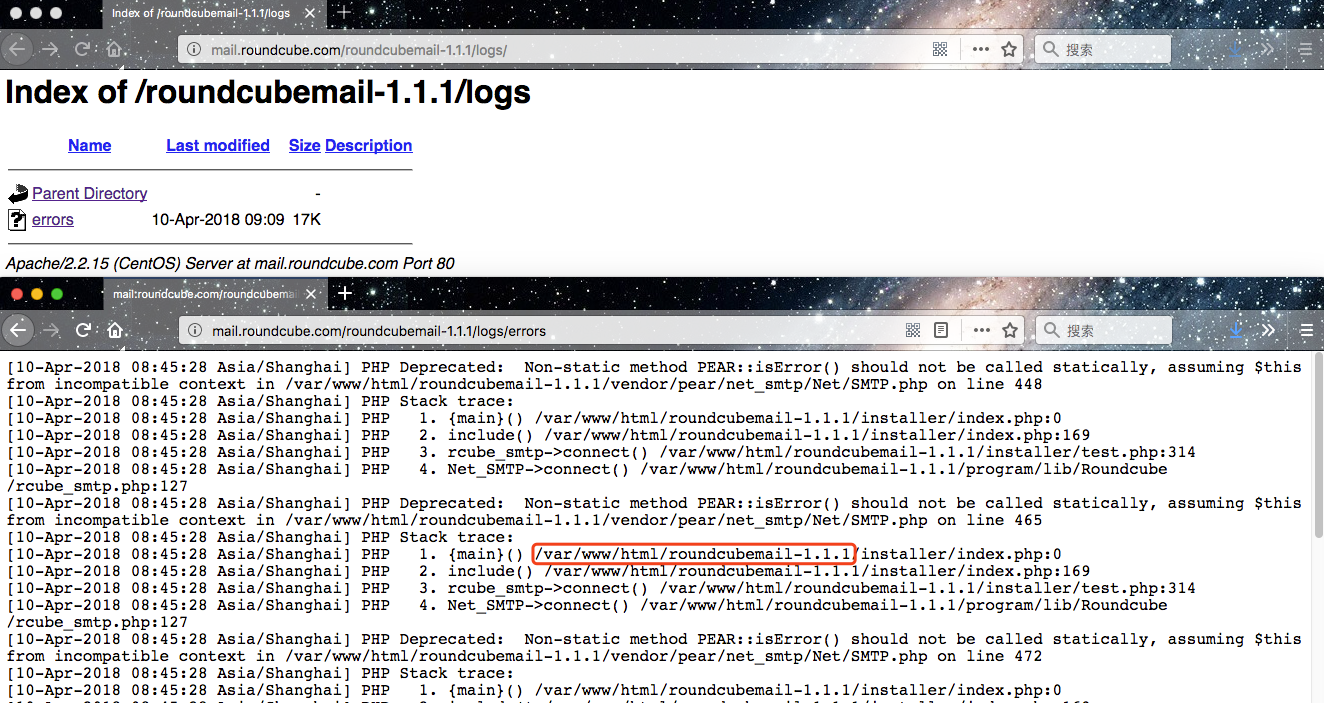Open page actions menu in the /logs/ address bar
This screenshot has height=703, width=1324.
[980, 49]
